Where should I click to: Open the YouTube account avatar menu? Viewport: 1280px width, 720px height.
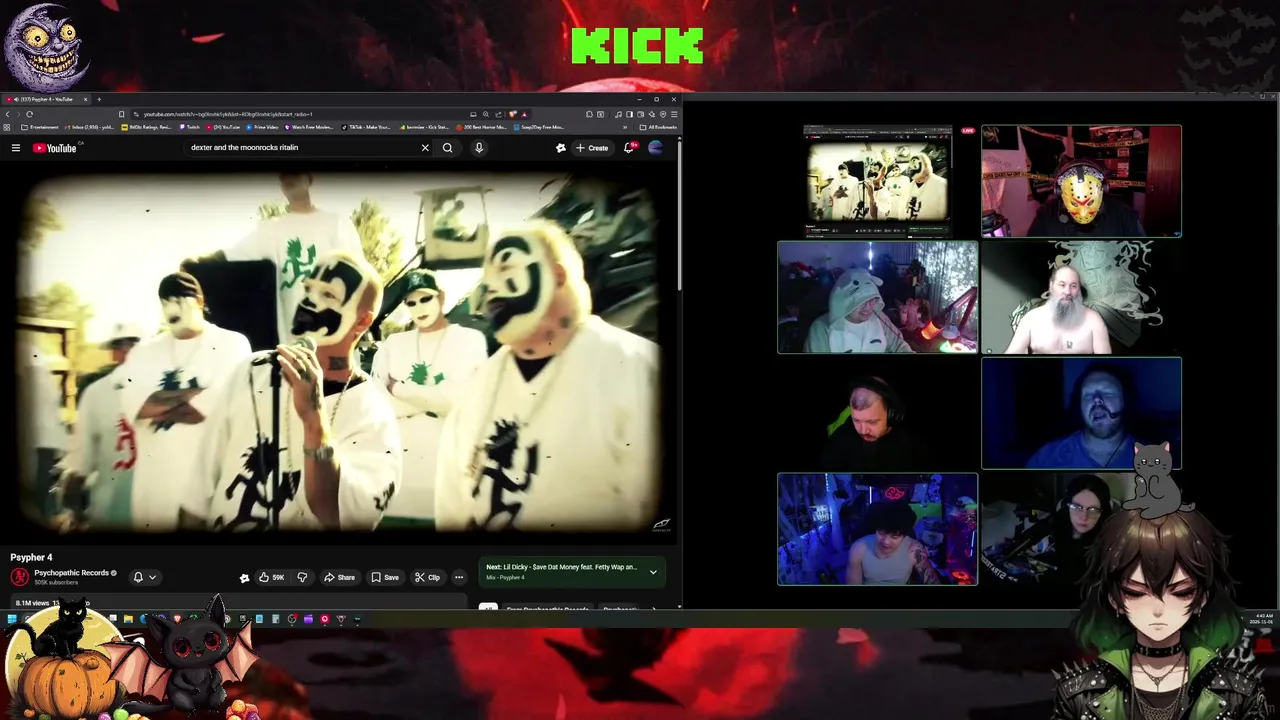tap(656, 148)
